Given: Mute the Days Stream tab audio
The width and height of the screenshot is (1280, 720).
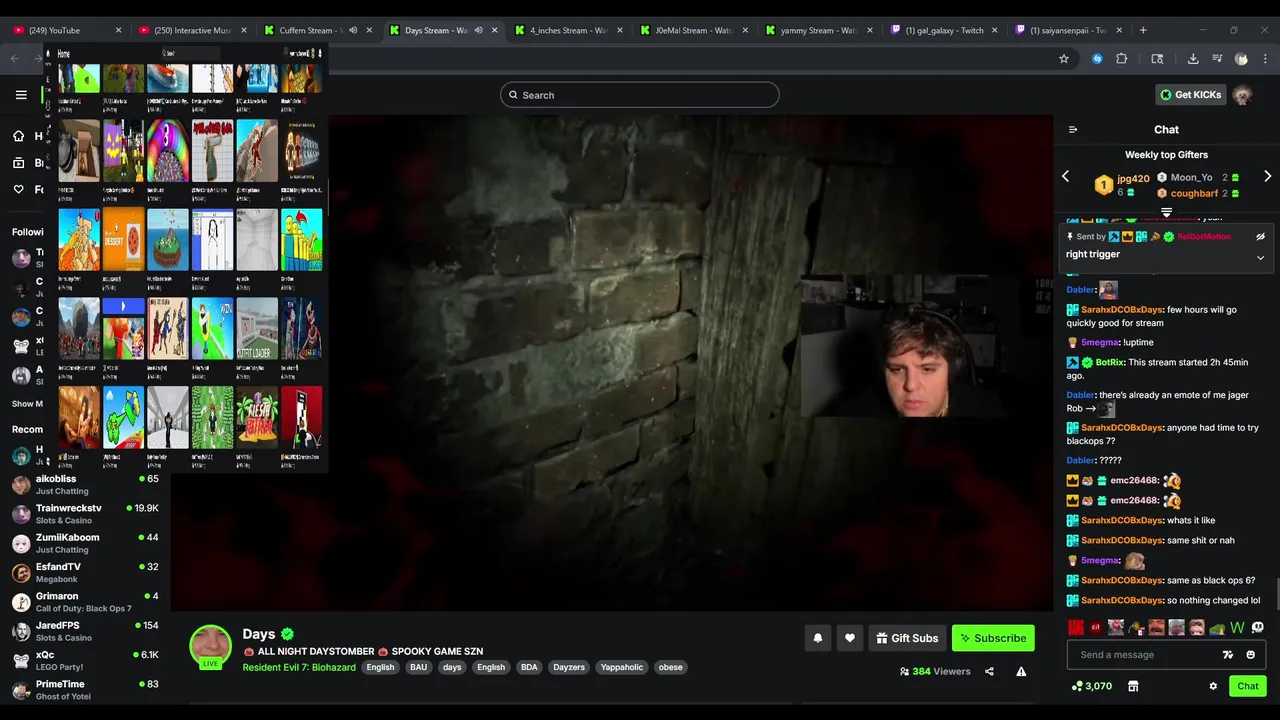Looking at the screenshot, I should click(478, 30).
